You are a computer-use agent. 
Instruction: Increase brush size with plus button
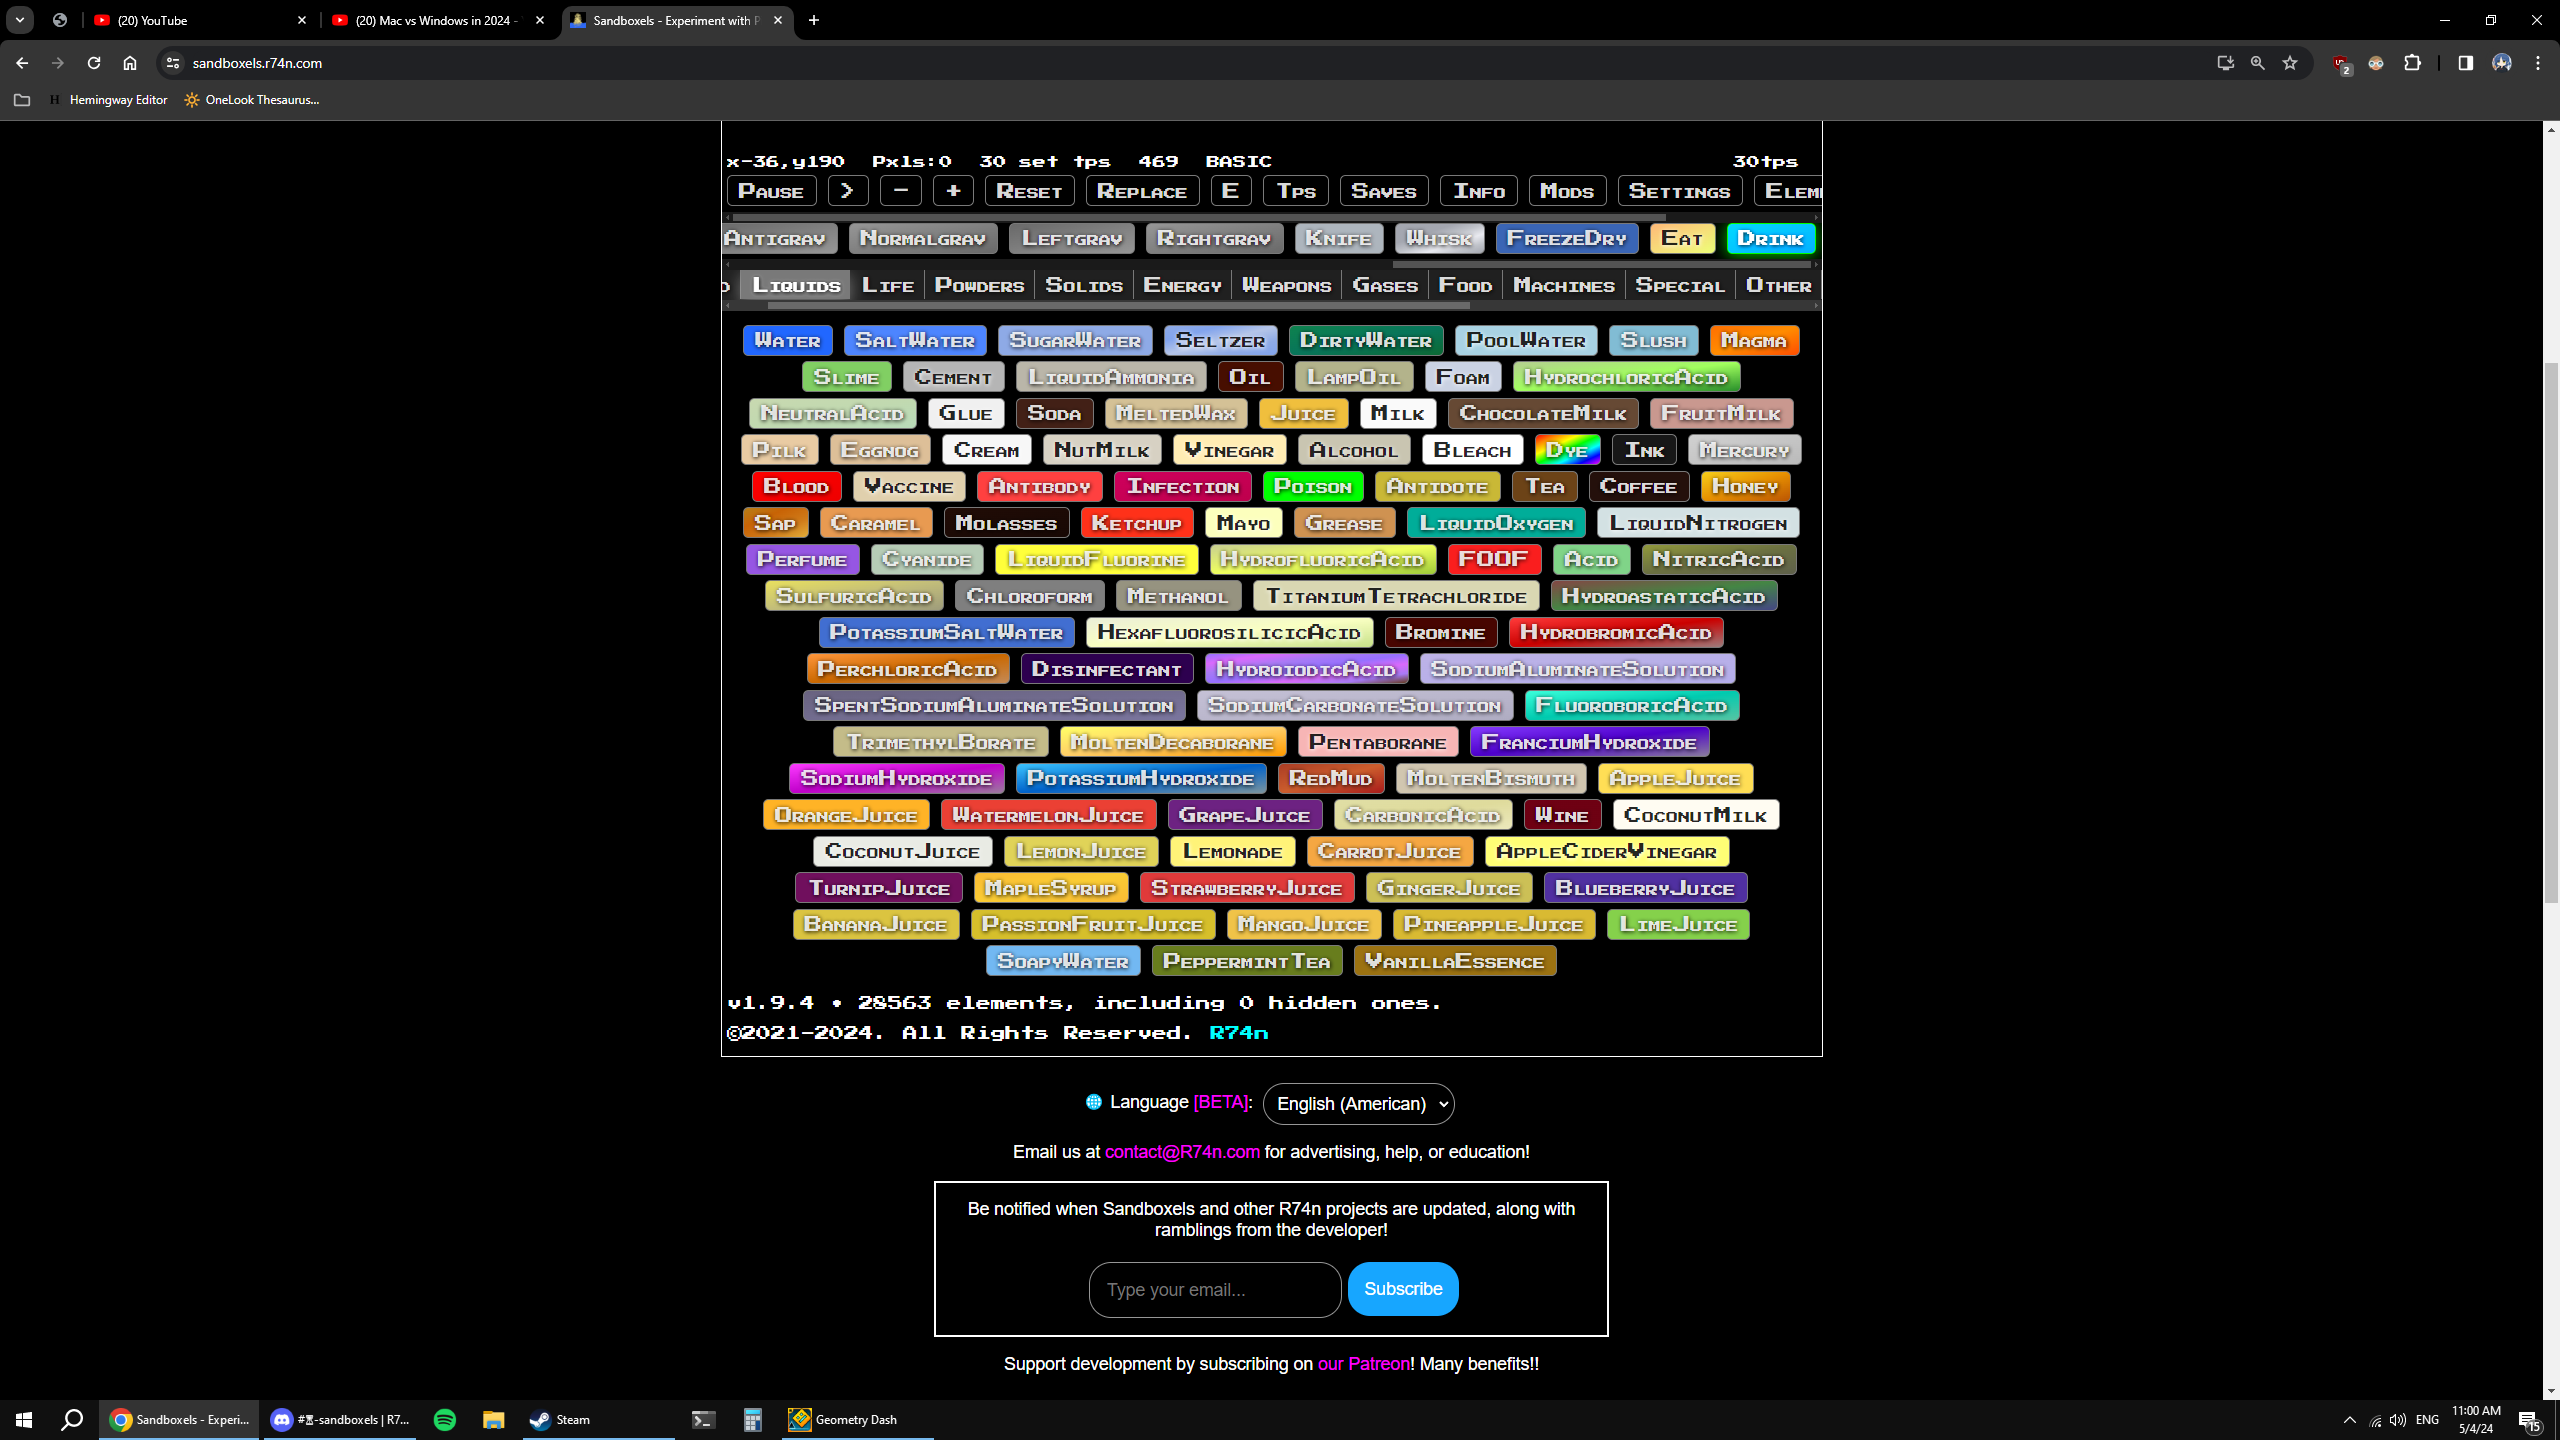(953, 191)
